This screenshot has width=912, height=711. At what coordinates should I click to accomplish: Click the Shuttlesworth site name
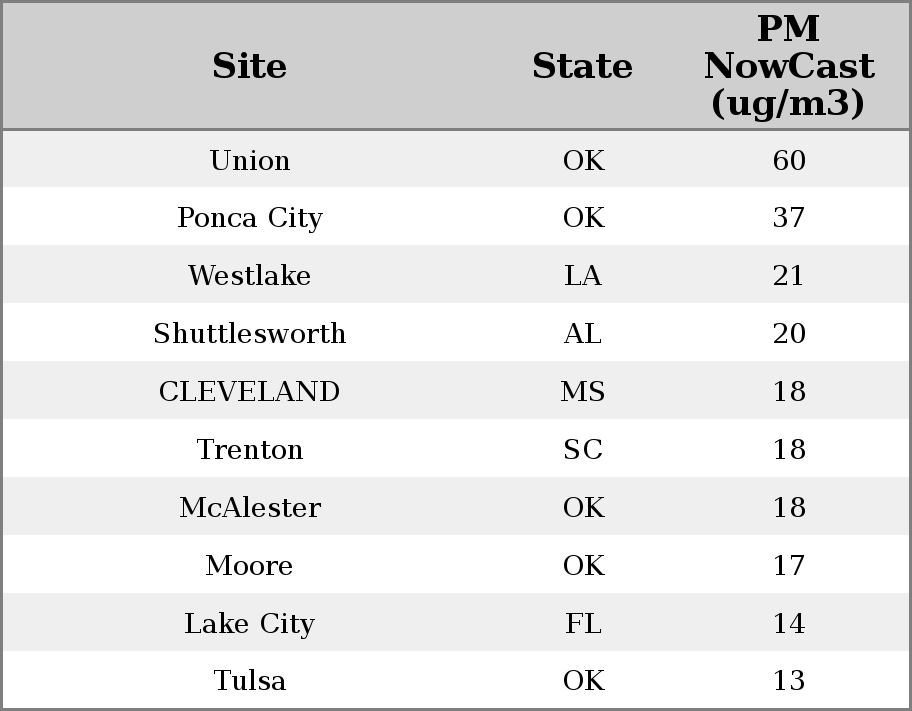(250, 333)
